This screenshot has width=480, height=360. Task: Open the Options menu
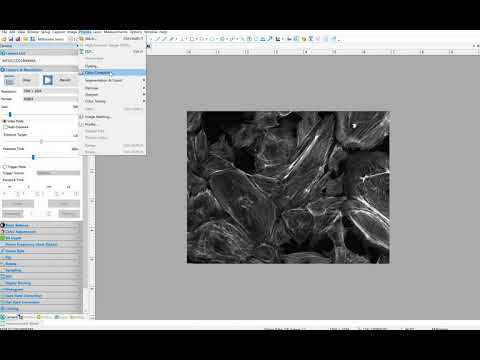pyautogui.click(x=136, y=32)
